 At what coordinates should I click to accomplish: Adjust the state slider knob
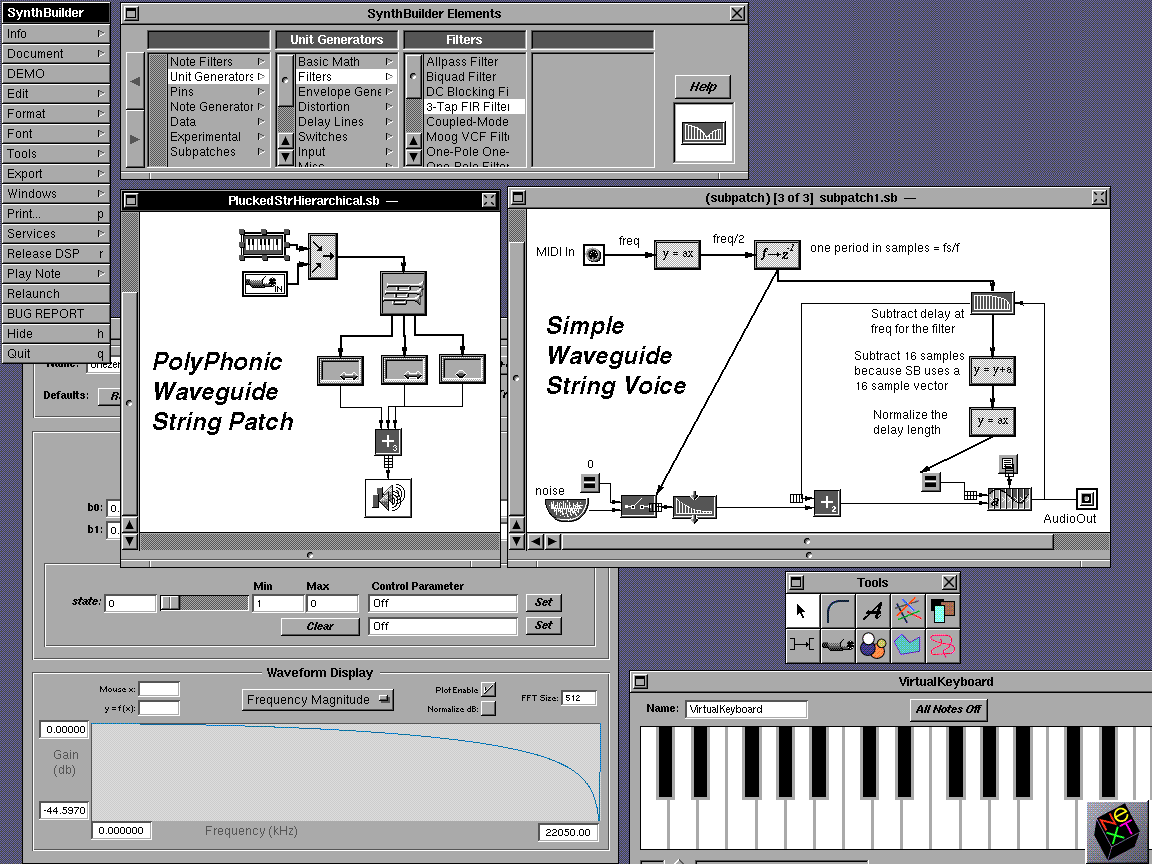pos(170,602)
